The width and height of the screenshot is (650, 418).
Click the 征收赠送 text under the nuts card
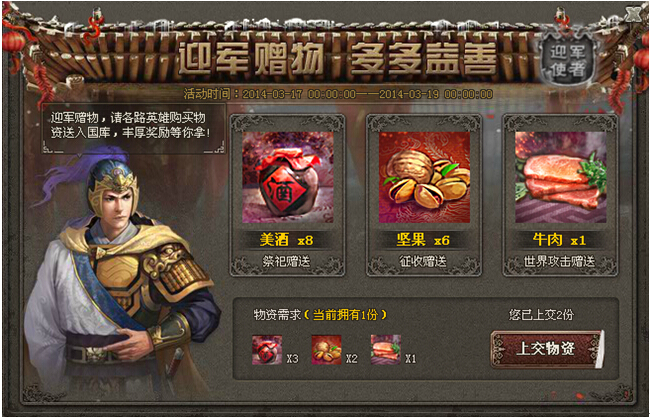(x=423, y=262)
